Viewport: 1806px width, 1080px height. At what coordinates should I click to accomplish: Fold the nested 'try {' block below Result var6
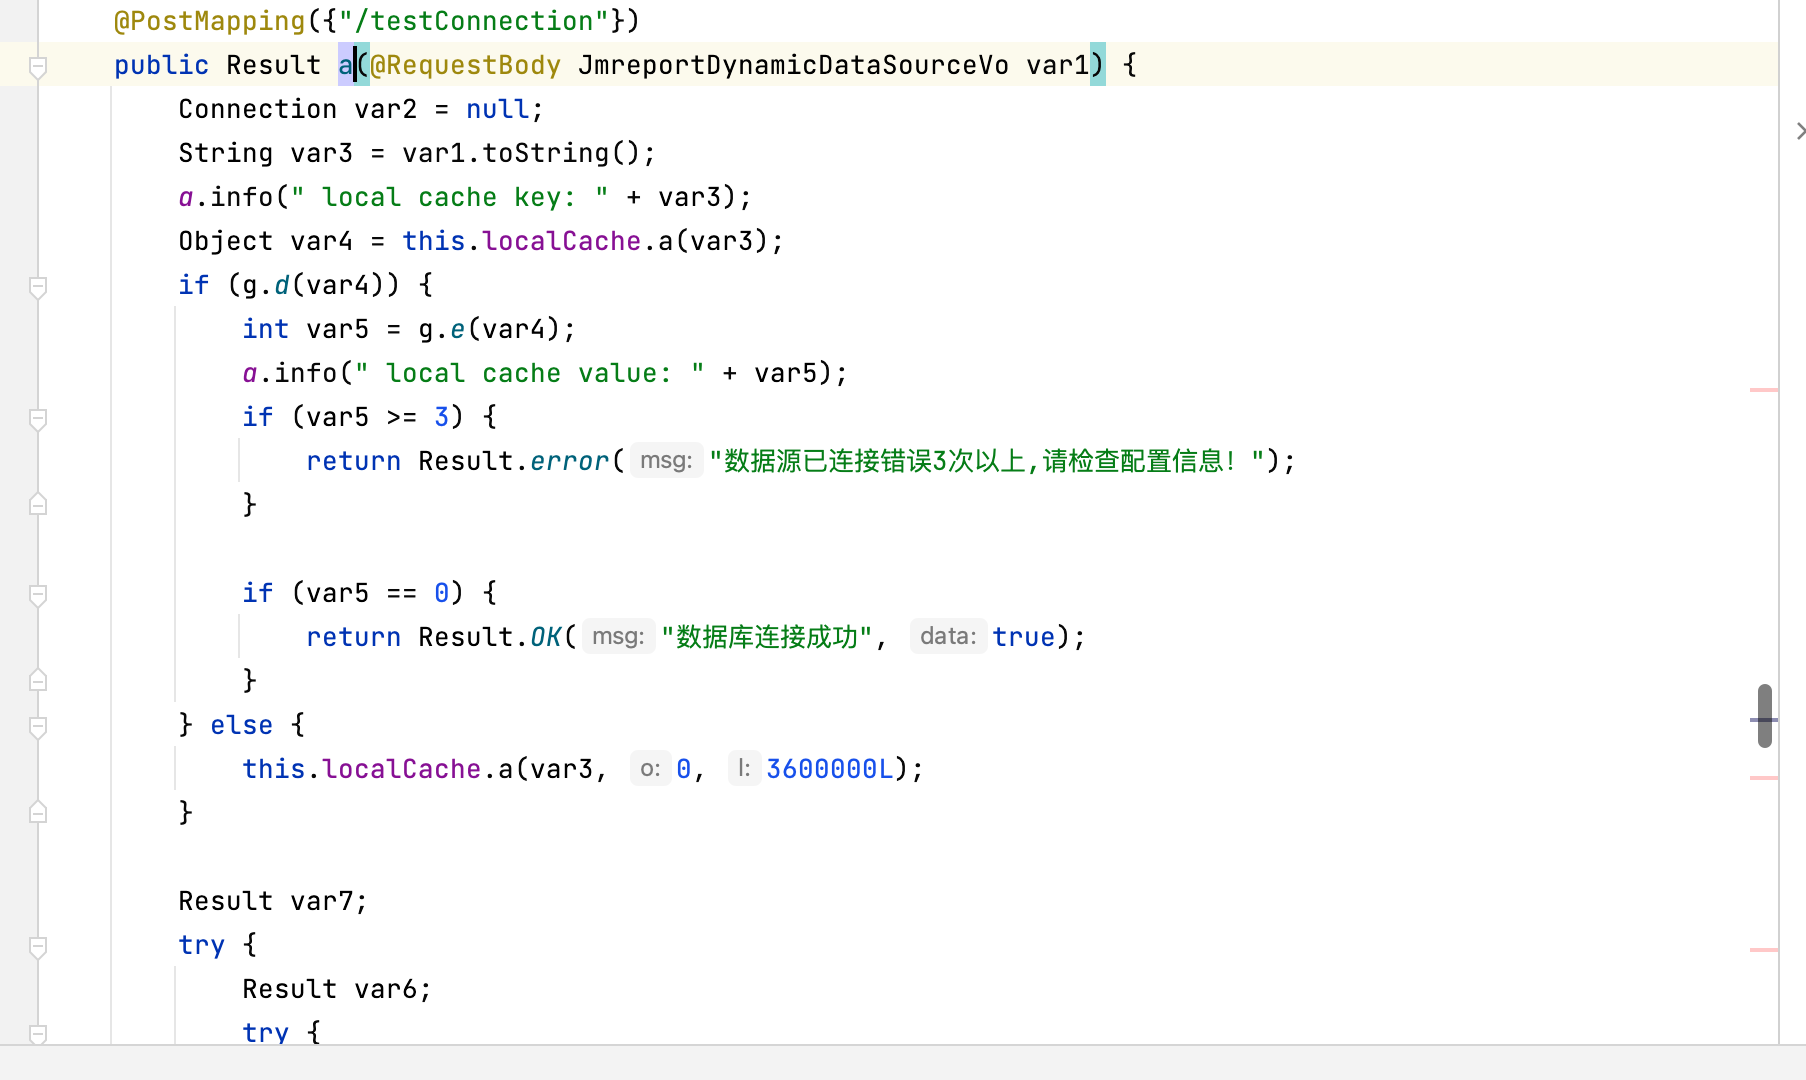coord(38,1033)
